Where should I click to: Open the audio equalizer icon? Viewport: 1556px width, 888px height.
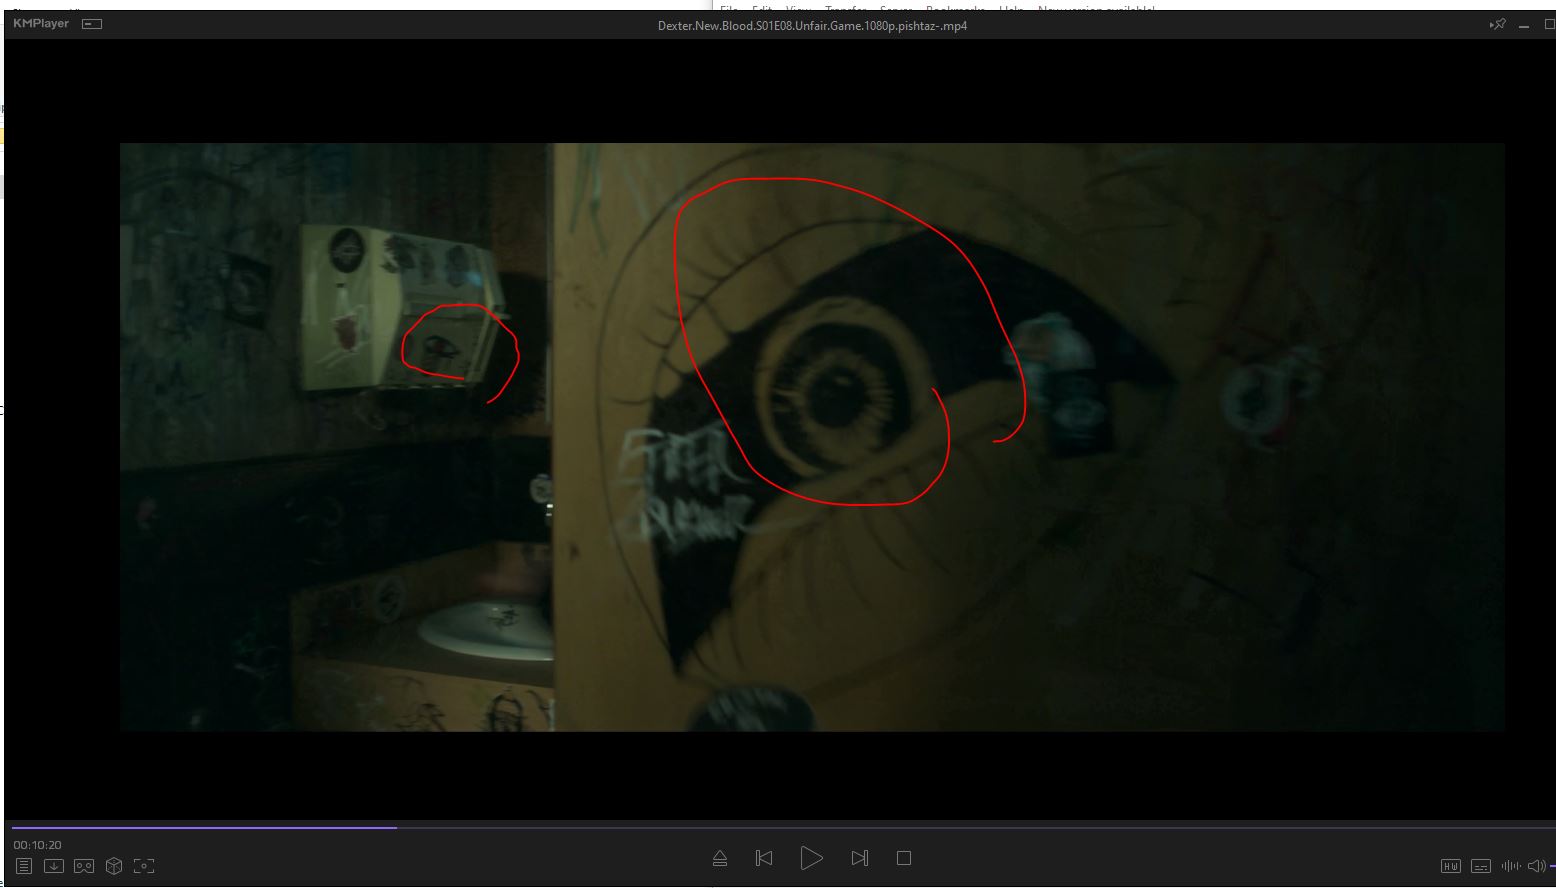[x=1510, y=866]
